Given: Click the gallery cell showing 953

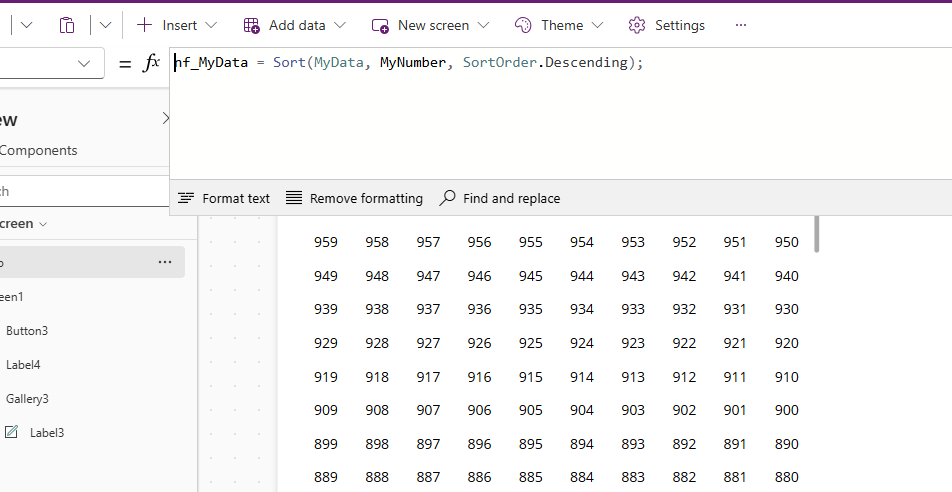Looking at the screenshot, I should [633, 242].
